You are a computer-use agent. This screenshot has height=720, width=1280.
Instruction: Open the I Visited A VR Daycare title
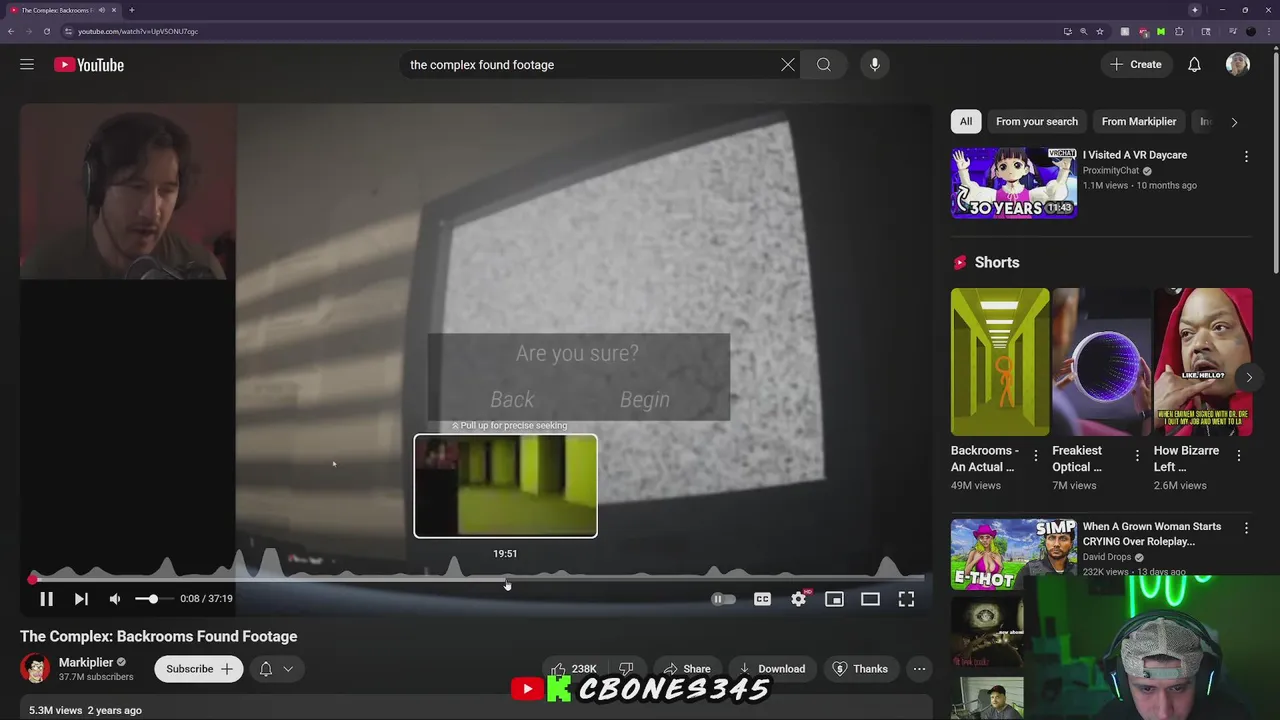1135,155
